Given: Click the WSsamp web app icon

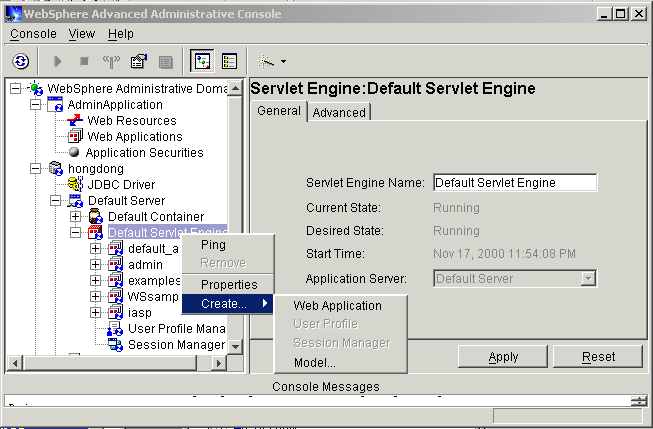Looking at the screenshot, I should coord(115,296).
